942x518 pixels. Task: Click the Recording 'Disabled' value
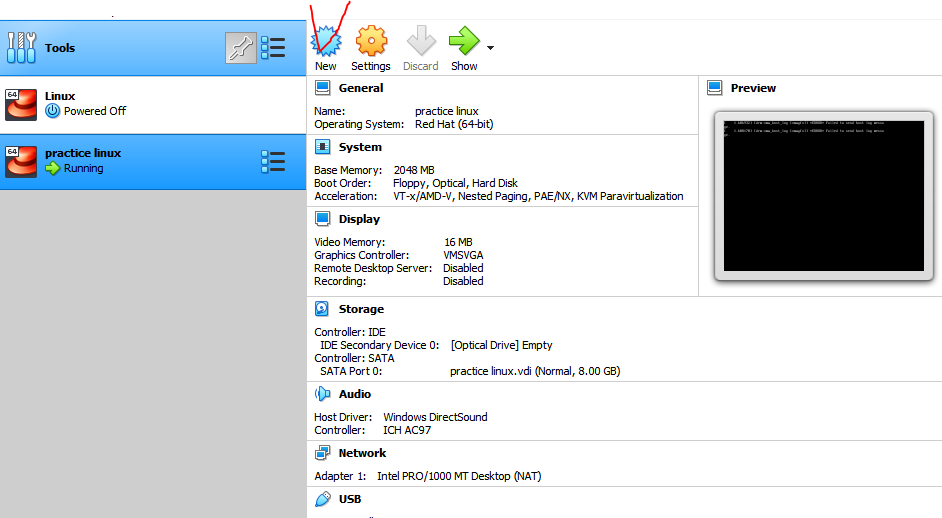pyautogui.click(x=463, y=281)
